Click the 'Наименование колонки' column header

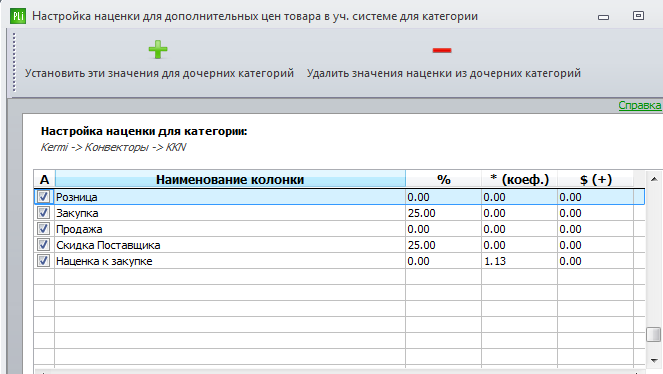click(x=230, y=179)
